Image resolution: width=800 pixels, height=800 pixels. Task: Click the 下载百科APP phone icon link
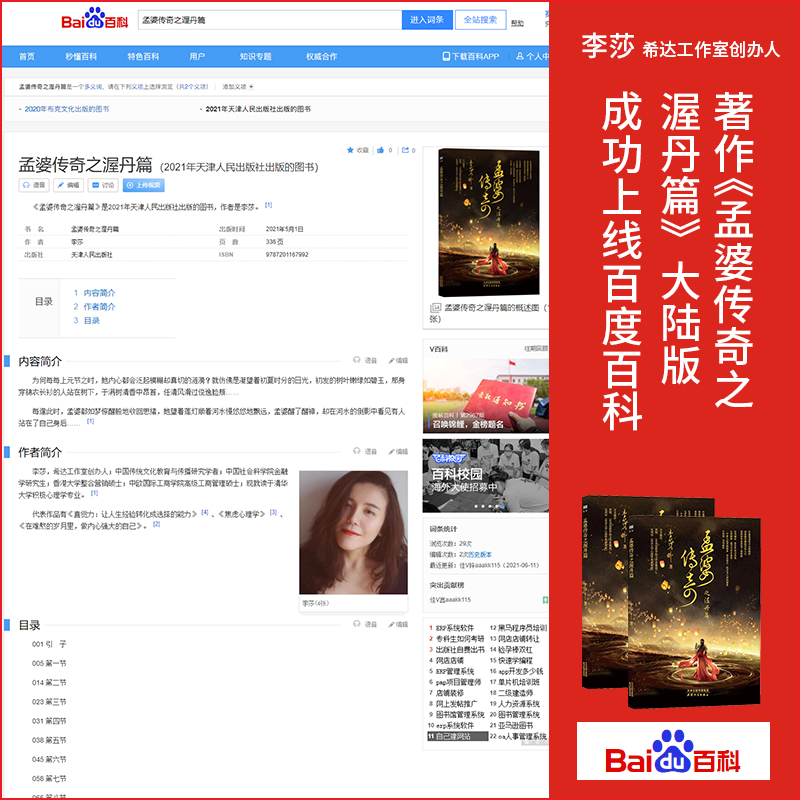pyautogui.click(x=470, y=57)
